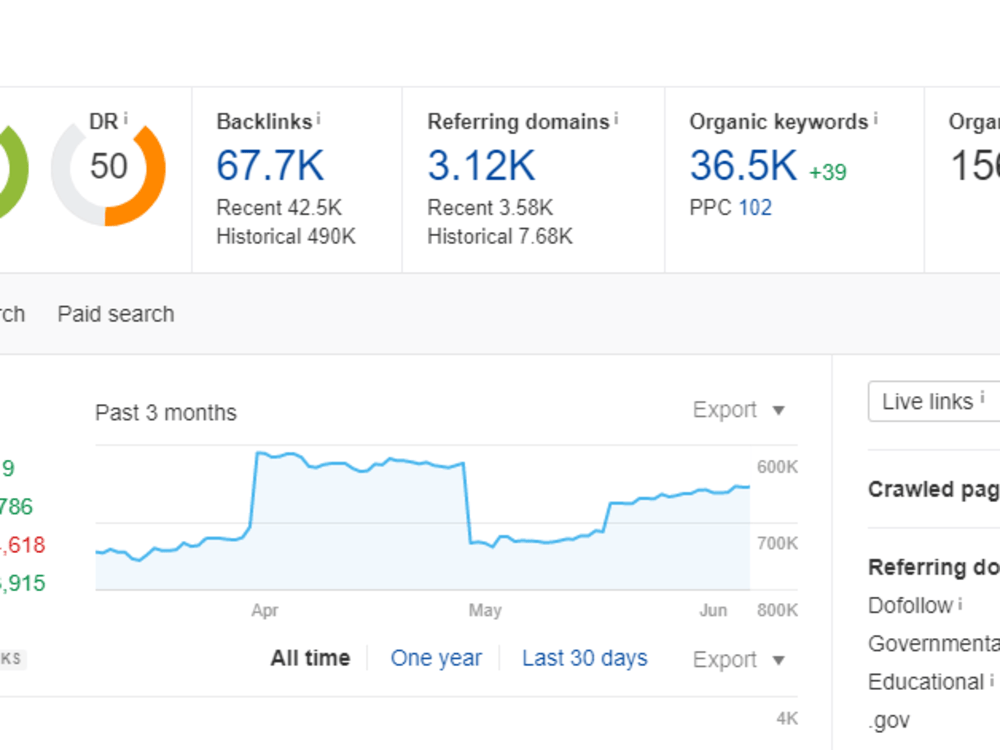The width and height of the screenshot is (1000, 750).
Task: Open the Live links selector
Action: (934, 401)
